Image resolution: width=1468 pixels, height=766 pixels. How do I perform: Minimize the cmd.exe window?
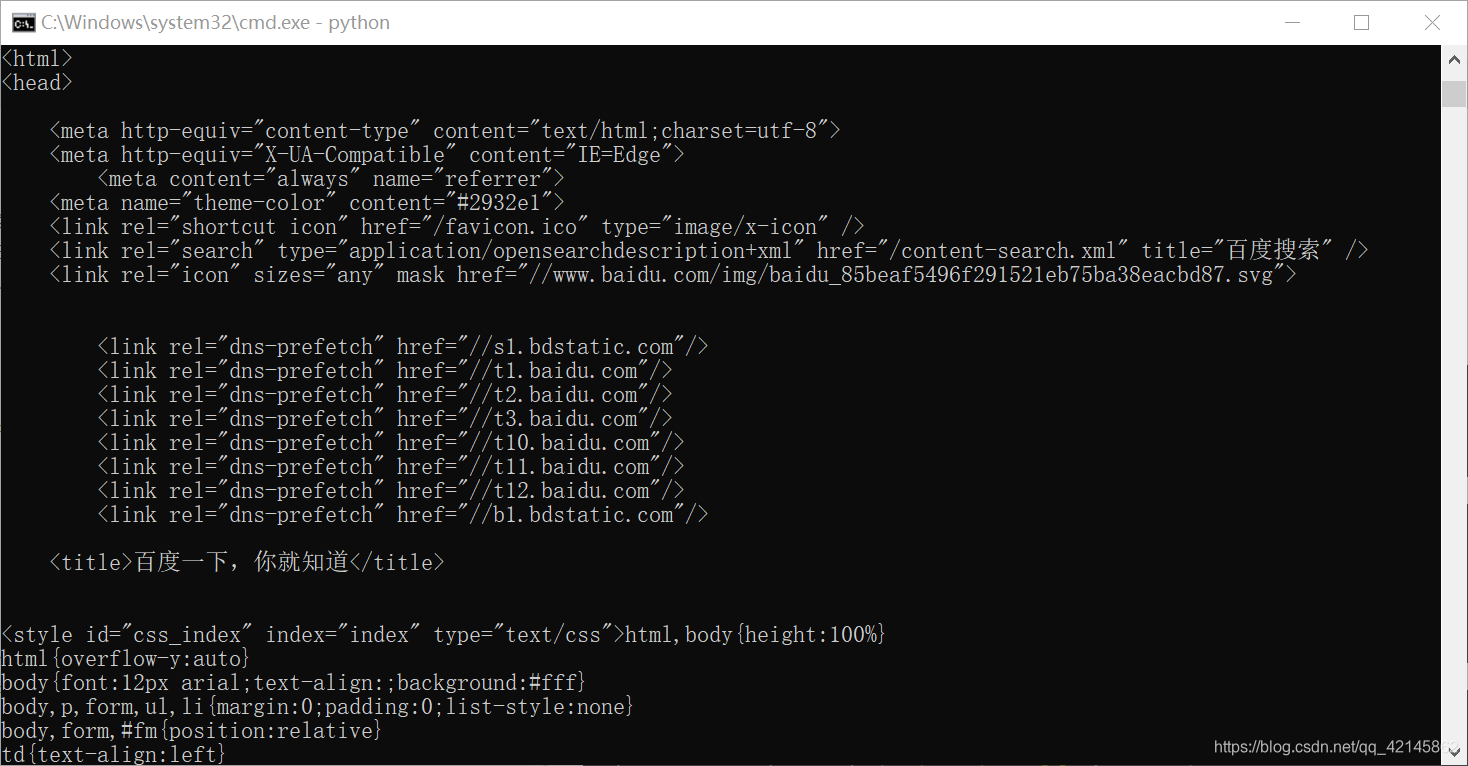pyautogui.click(x=1291, y=22)
